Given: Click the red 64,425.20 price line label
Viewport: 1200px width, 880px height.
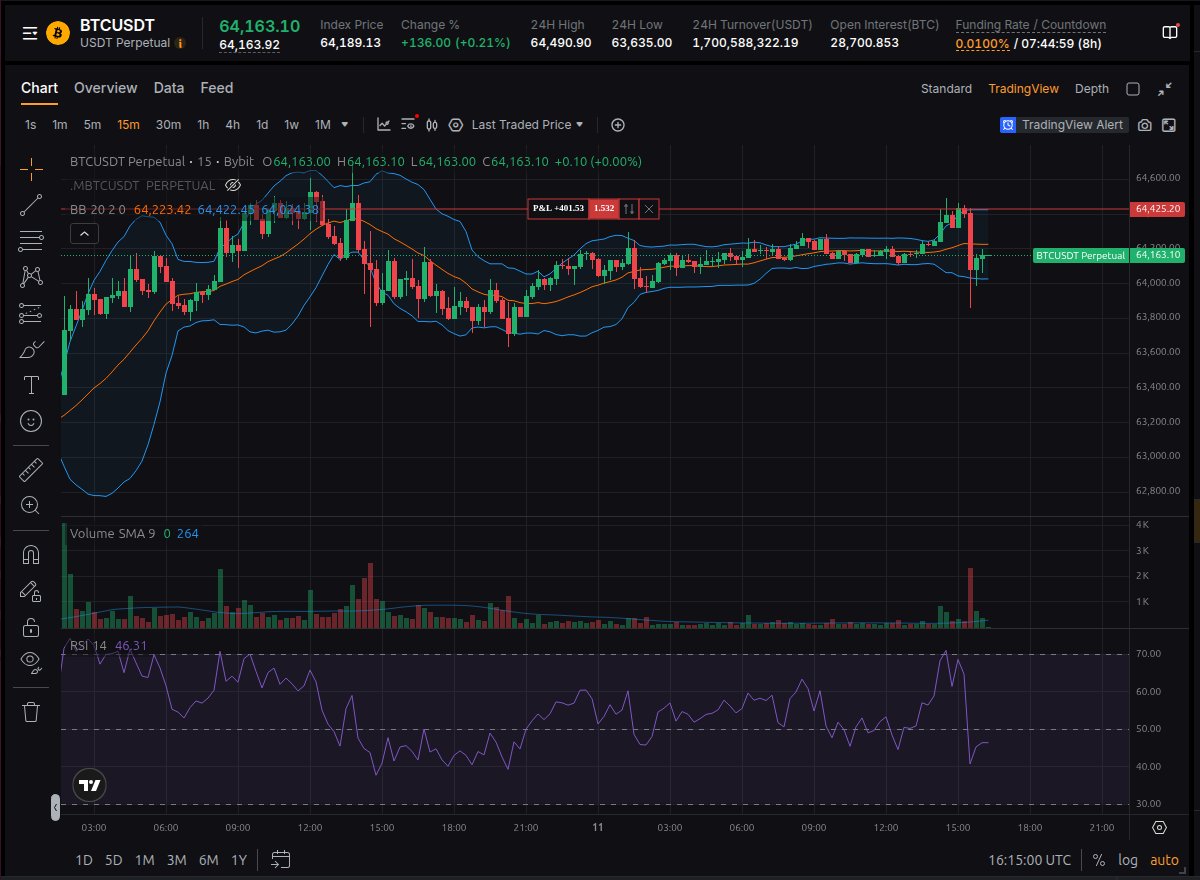Looking at the screenshot, I should pyautogui.click(x=1157, y=209).
